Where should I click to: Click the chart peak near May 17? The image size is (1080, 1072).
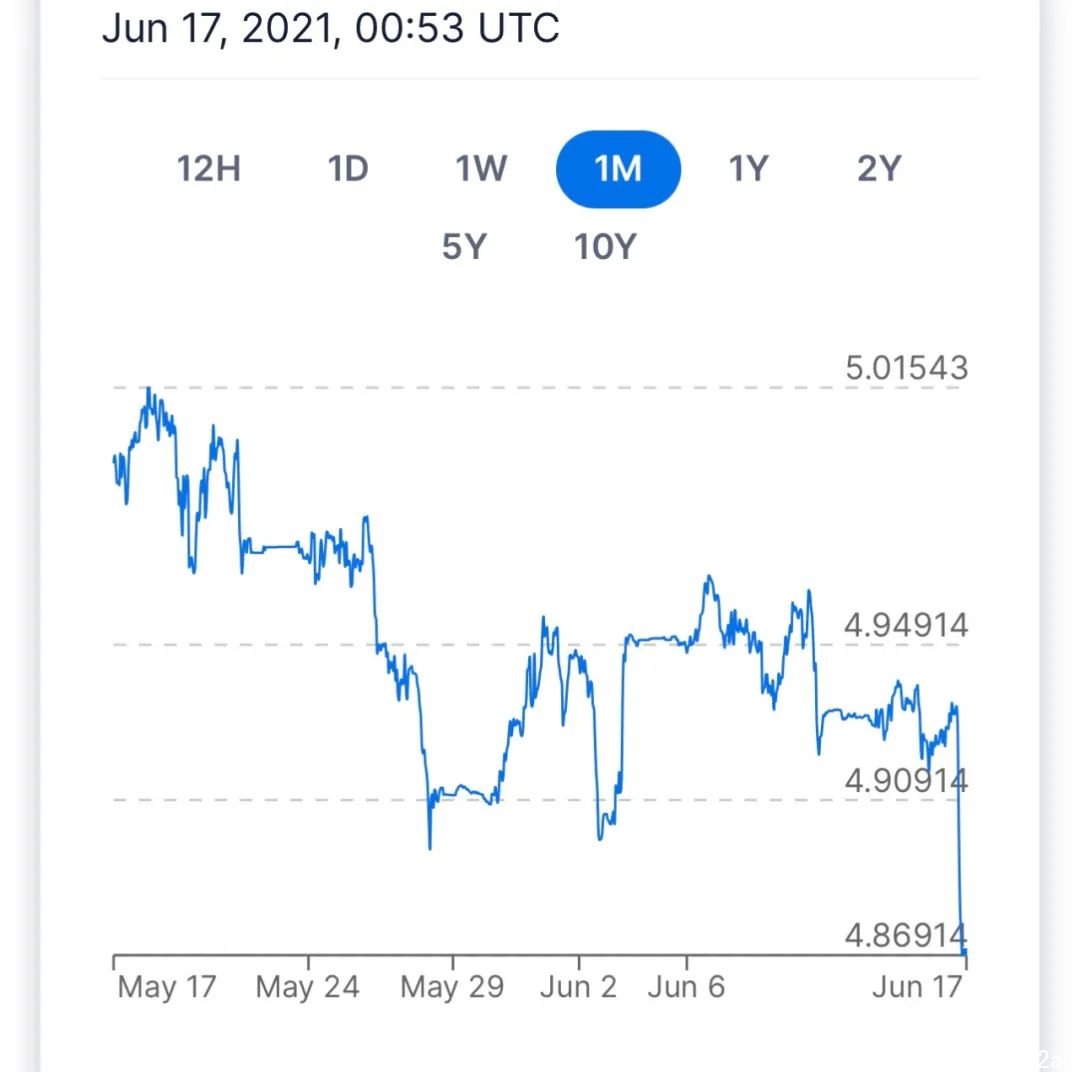click(x=149, y=390)
